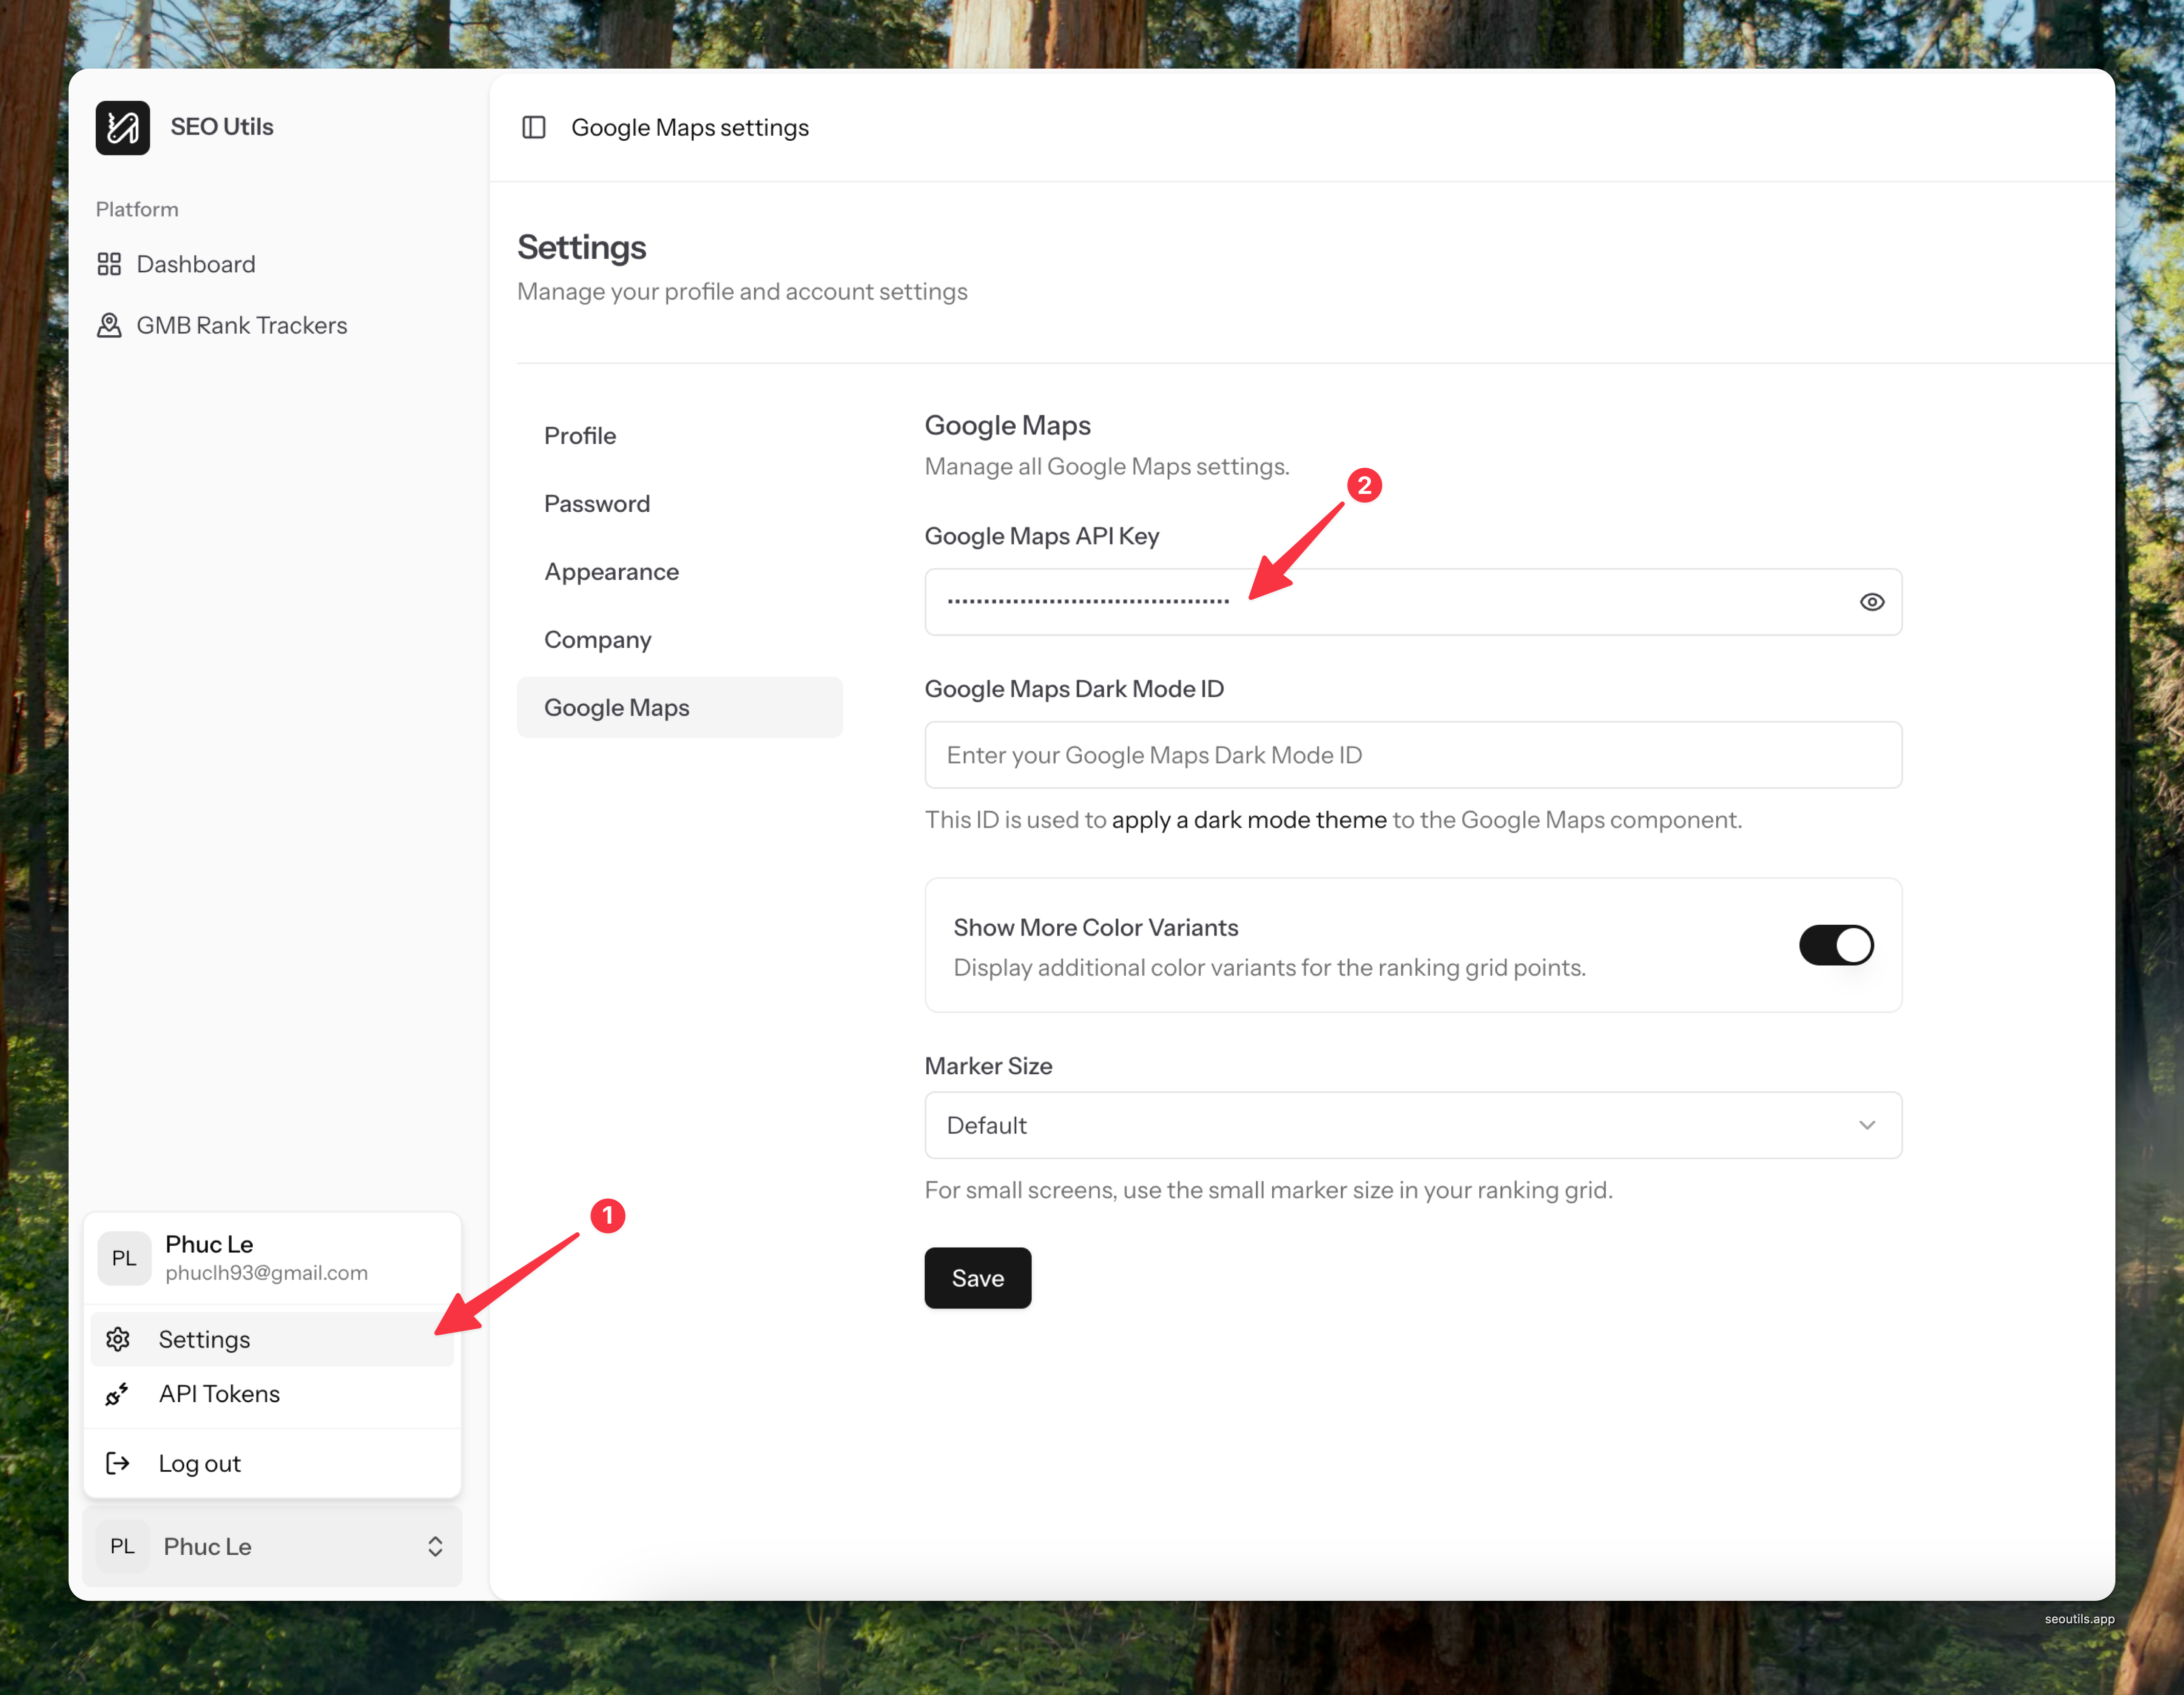Open API Tokens from user menu
The height and width of the screenshot is (1695, 2184).
pos(219,1394)
